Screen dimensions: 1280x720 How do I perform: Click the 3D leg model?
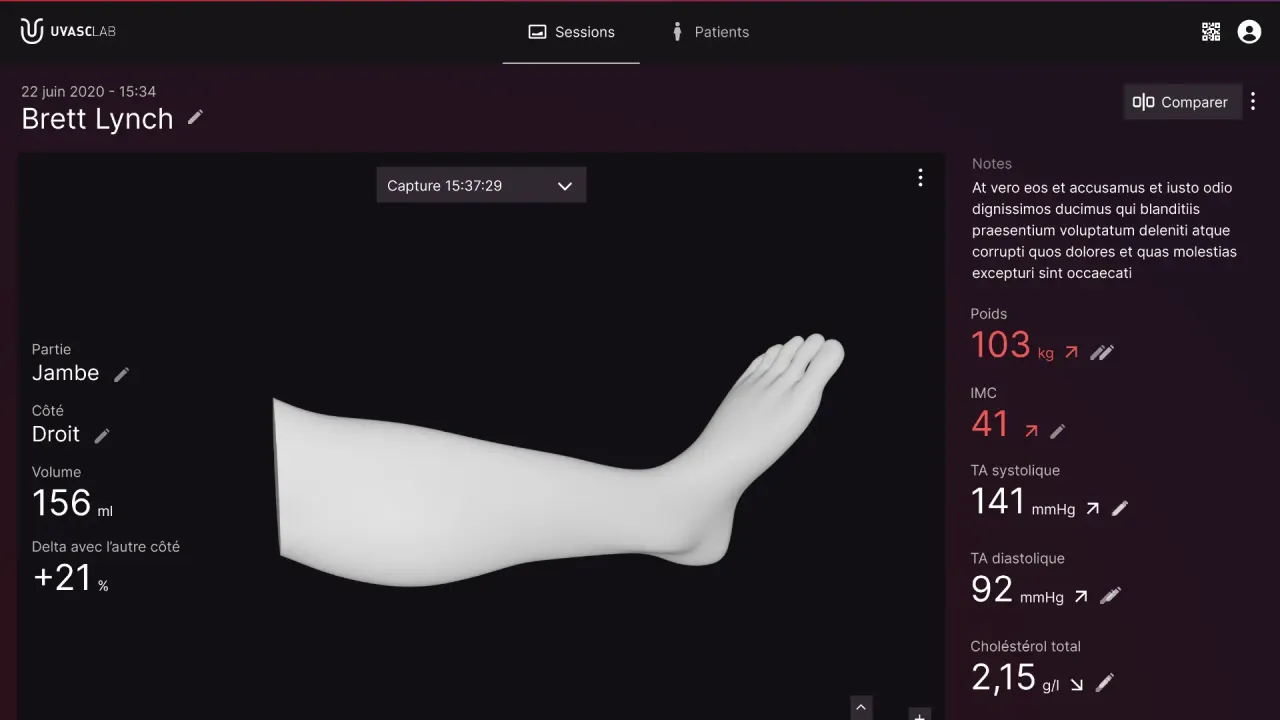tap(520, 490)
